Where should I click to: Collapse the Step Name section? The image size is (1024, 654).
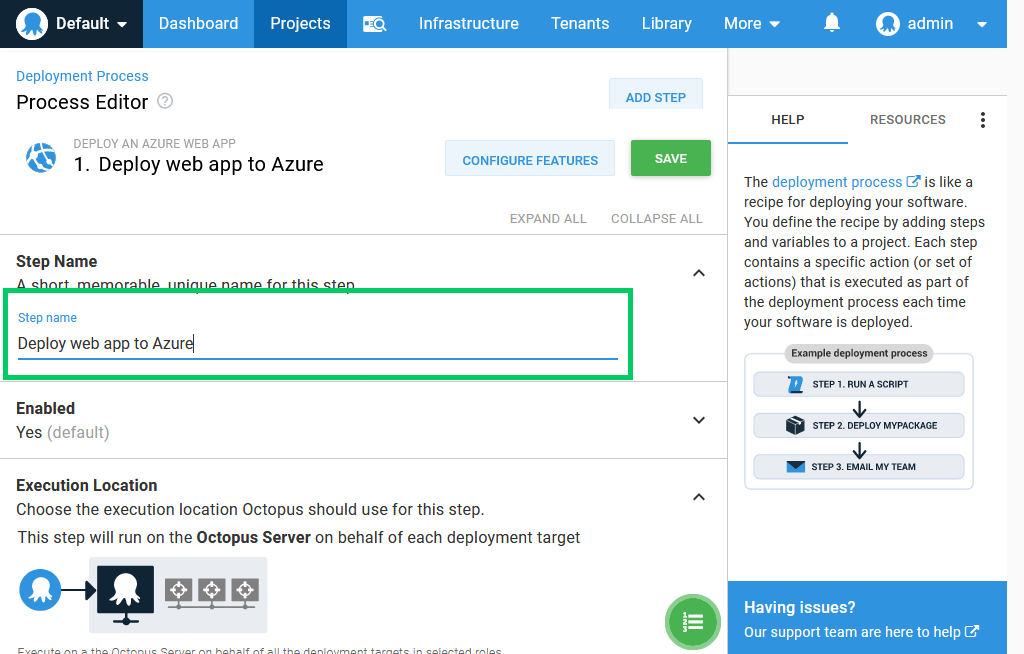[x=699, y=273]
